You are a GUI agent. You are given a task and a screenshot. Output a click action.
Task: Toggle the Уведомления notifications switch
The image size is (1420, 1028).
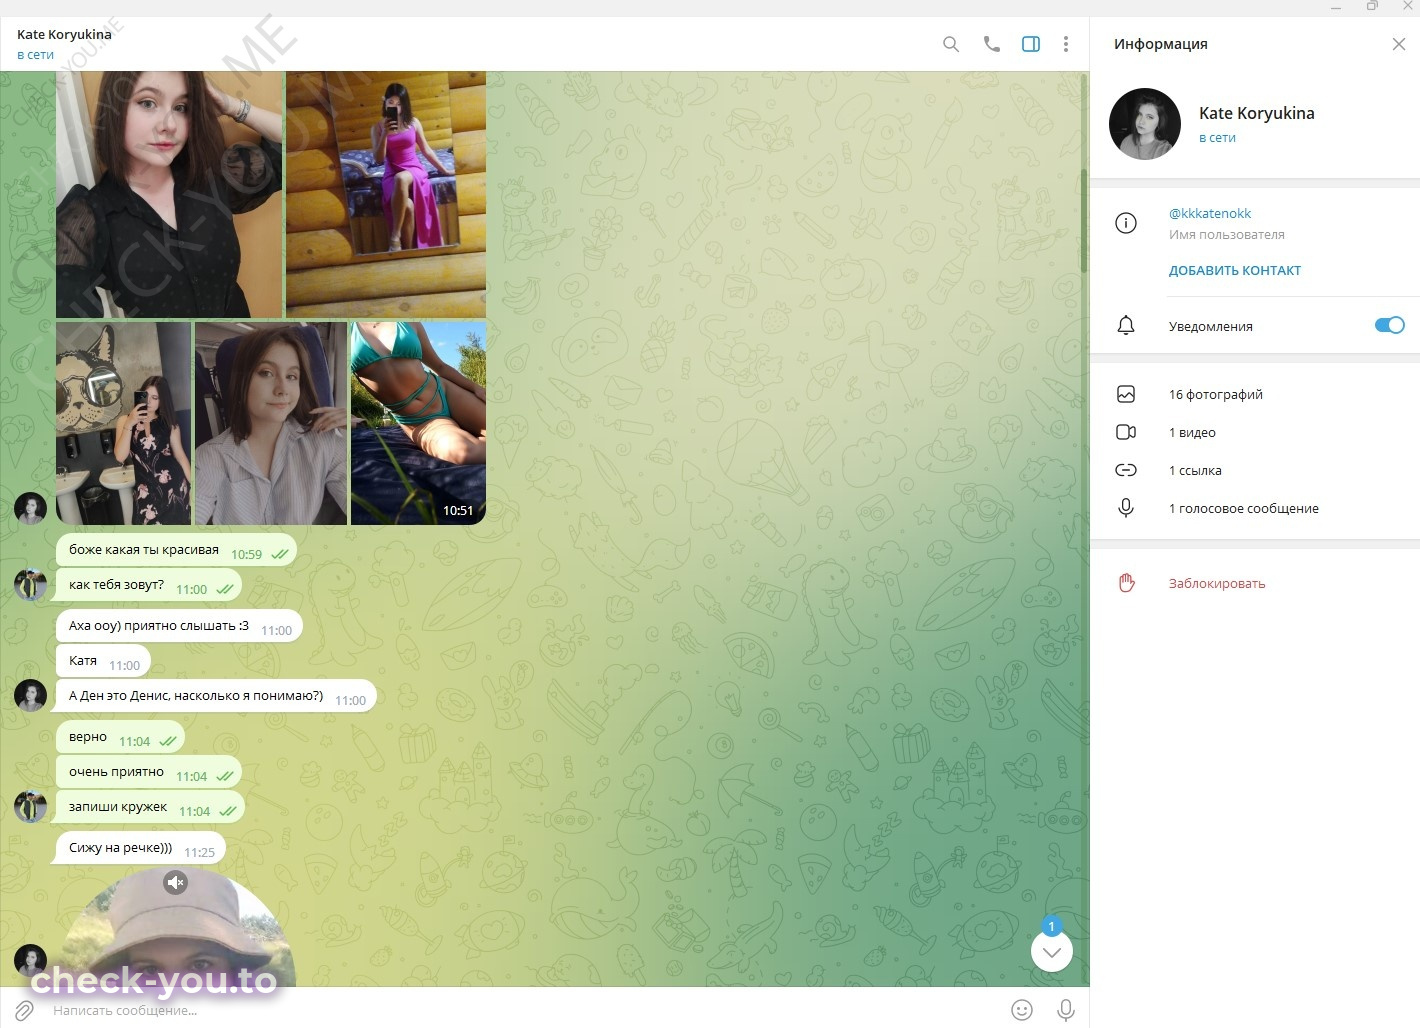click(x=1390, y=325)
